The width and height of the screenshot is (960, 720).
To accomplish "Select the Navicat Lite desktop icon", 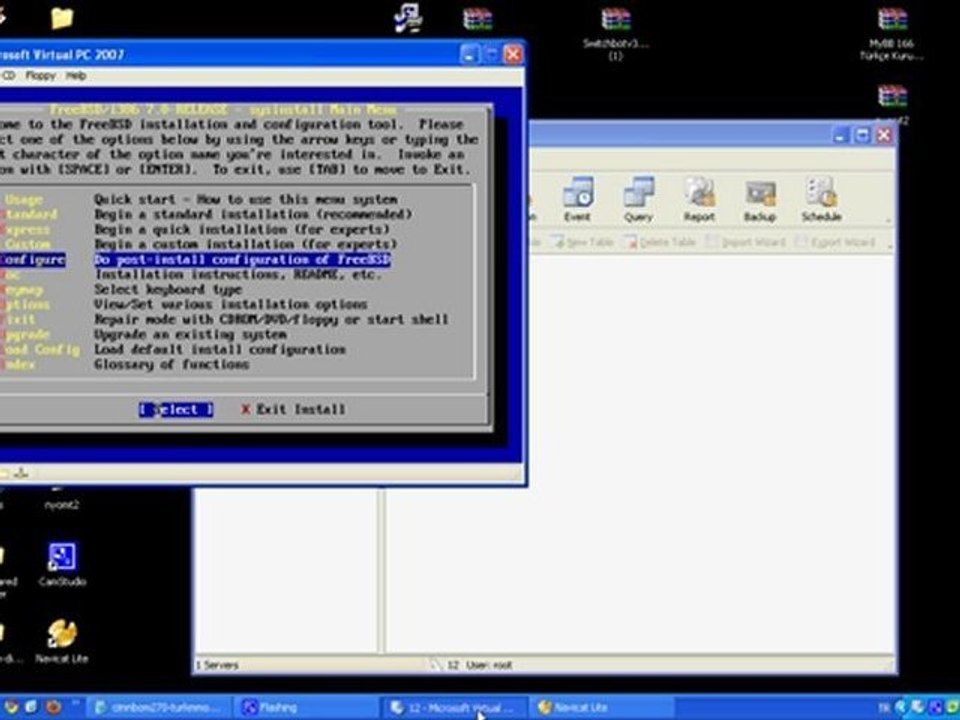I will [62, 642].
